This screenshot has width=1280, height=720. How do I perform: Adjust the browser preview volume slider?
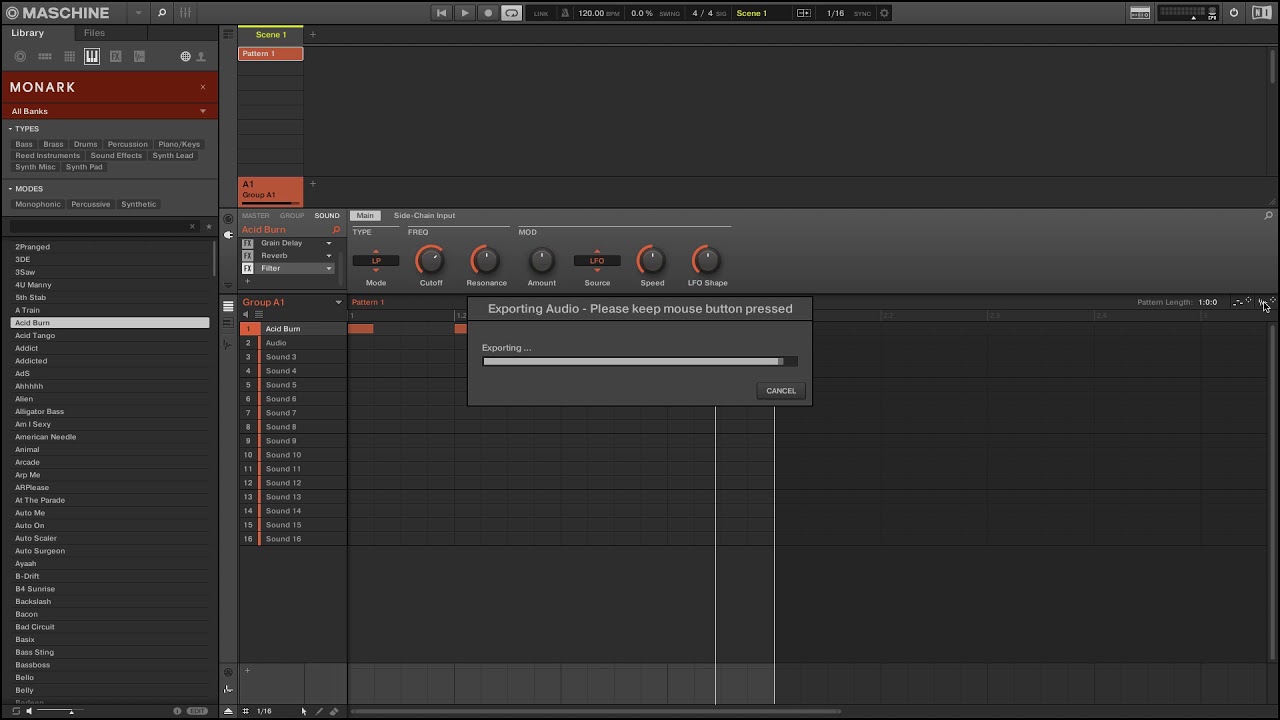[x=62, y=711]
